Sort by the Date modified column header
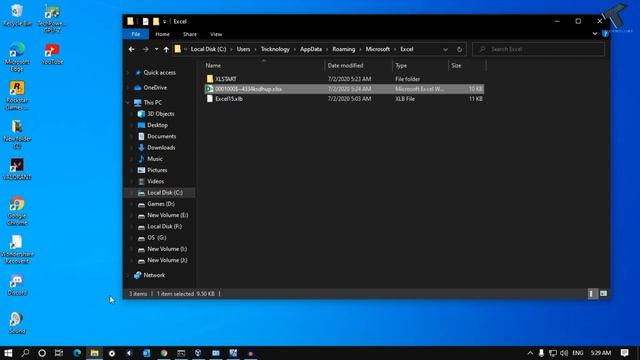The width and height of the screenshot is (640, 360). coord(345,65)
